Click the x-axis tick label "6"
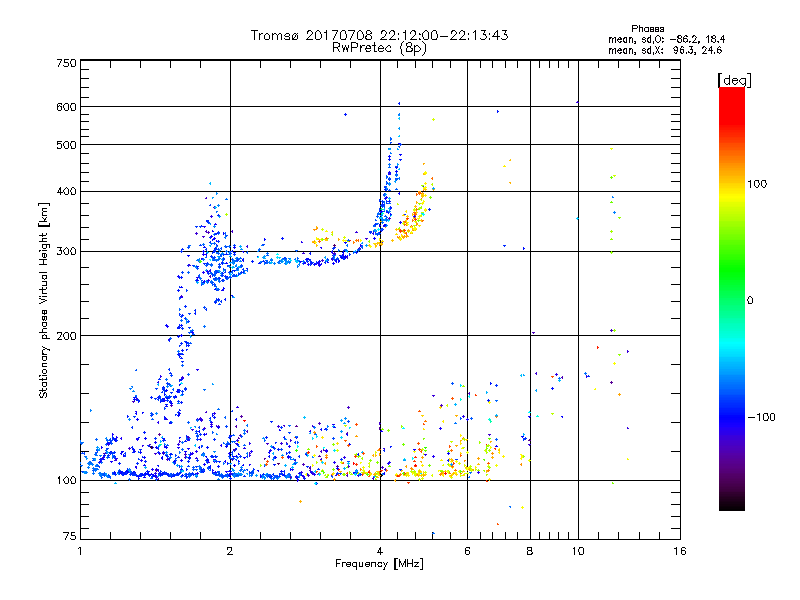 click(467, 551)
